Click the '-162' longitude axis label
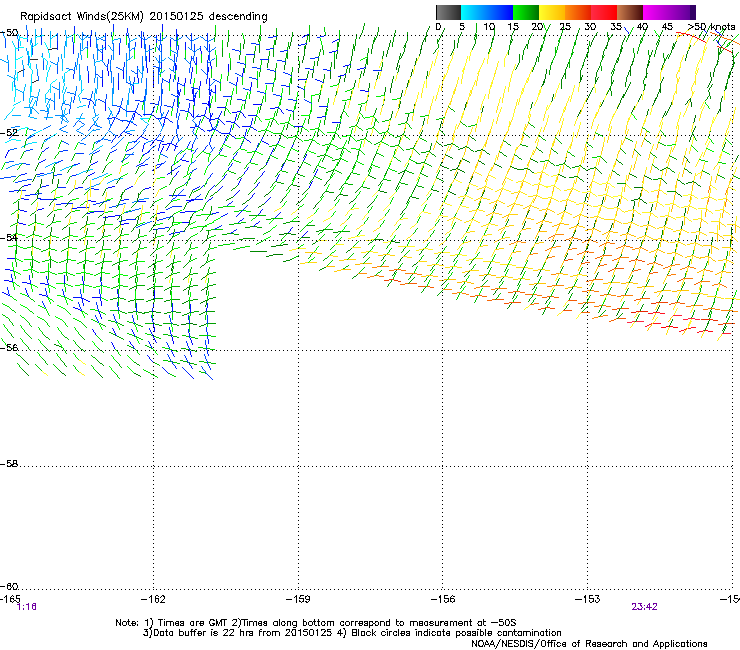 (x=153, y=599)
